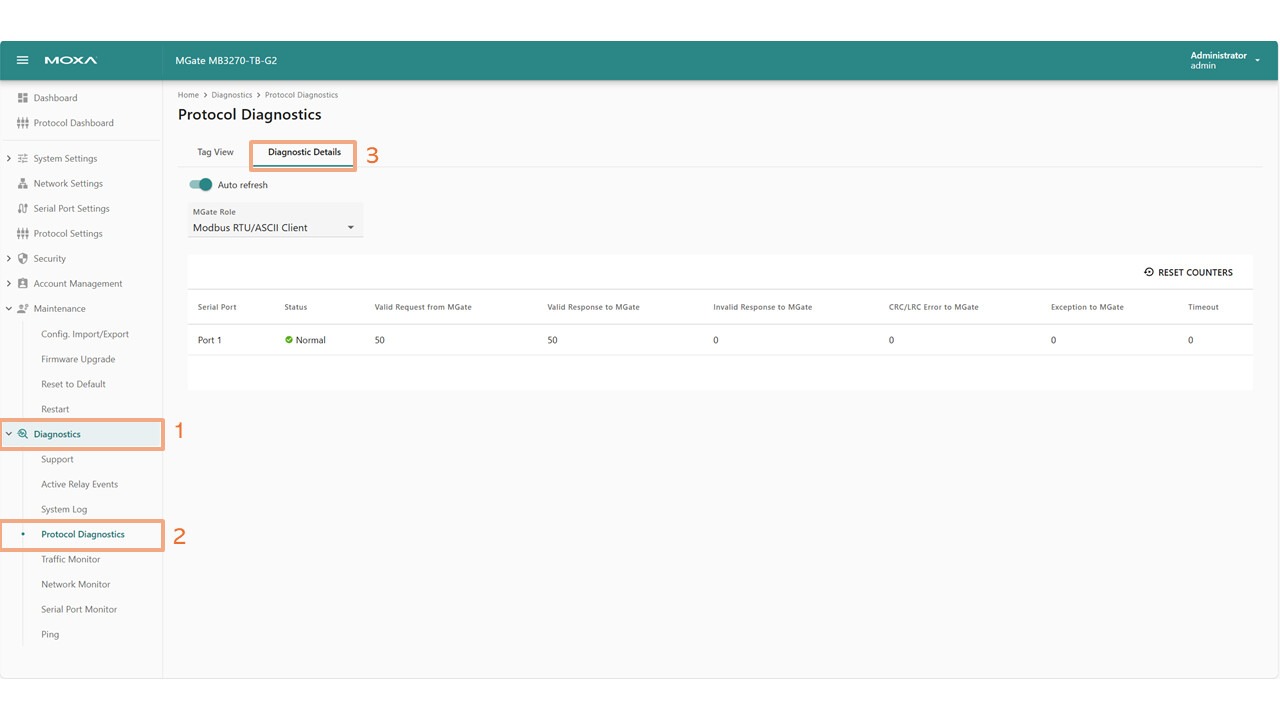1280x720 pixels.
Task: Open the Administrator account dropdown
Action: [1257, 60]
